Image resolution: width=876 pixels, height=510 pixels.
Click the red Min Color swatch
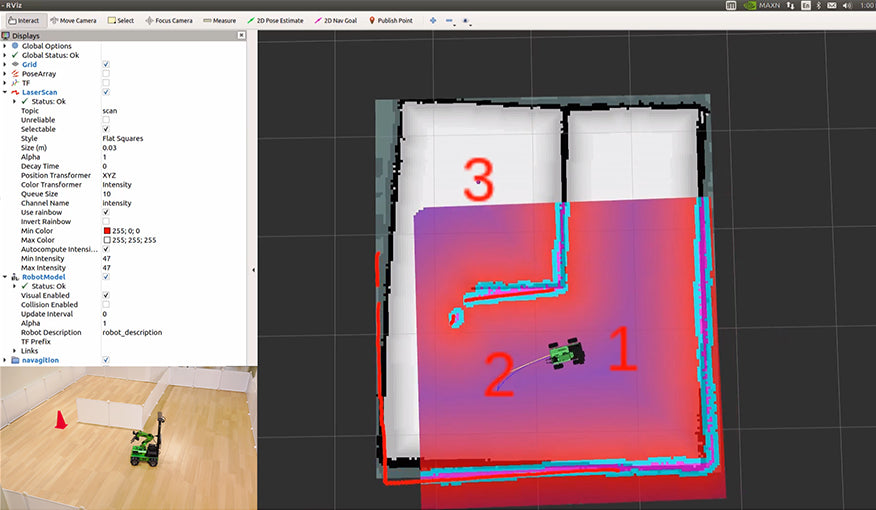[106, 231]
